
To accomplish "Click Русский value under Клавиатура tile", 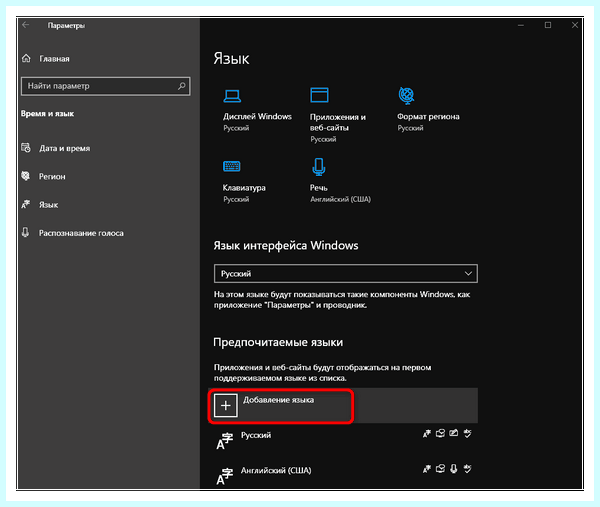I will (x=236, y=199).
